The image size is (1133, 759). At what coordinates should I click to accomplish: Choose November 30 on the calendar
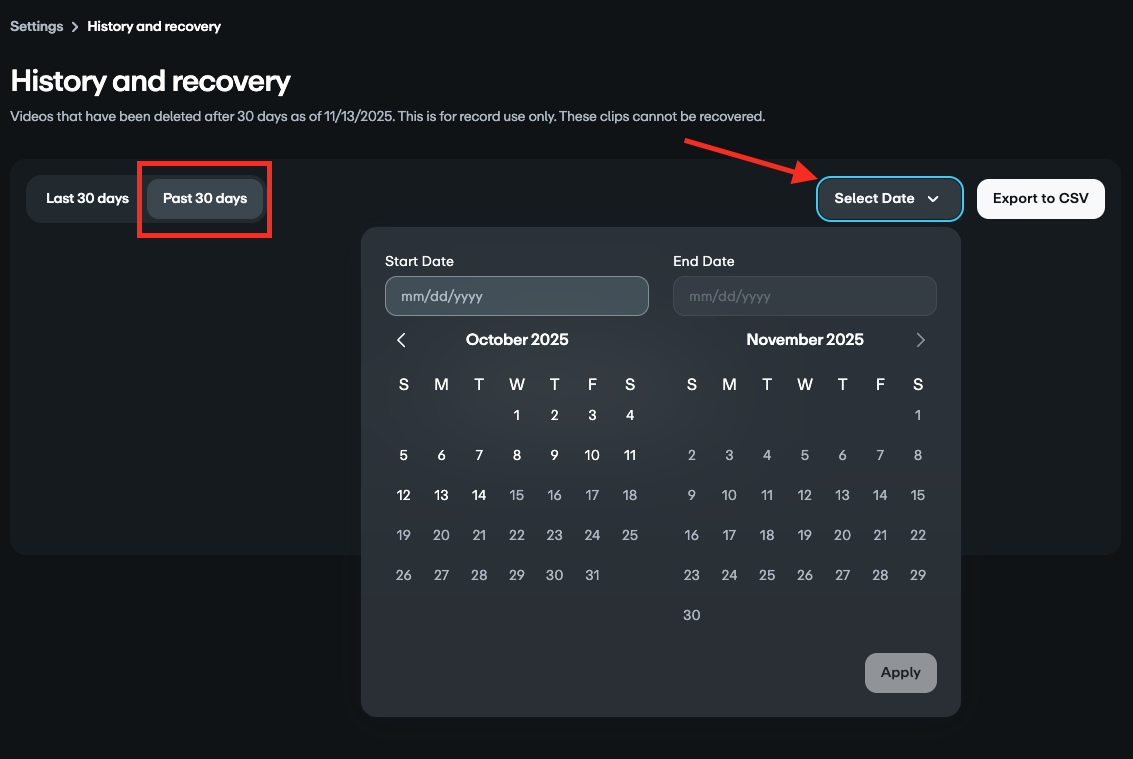tap(691, 614)
